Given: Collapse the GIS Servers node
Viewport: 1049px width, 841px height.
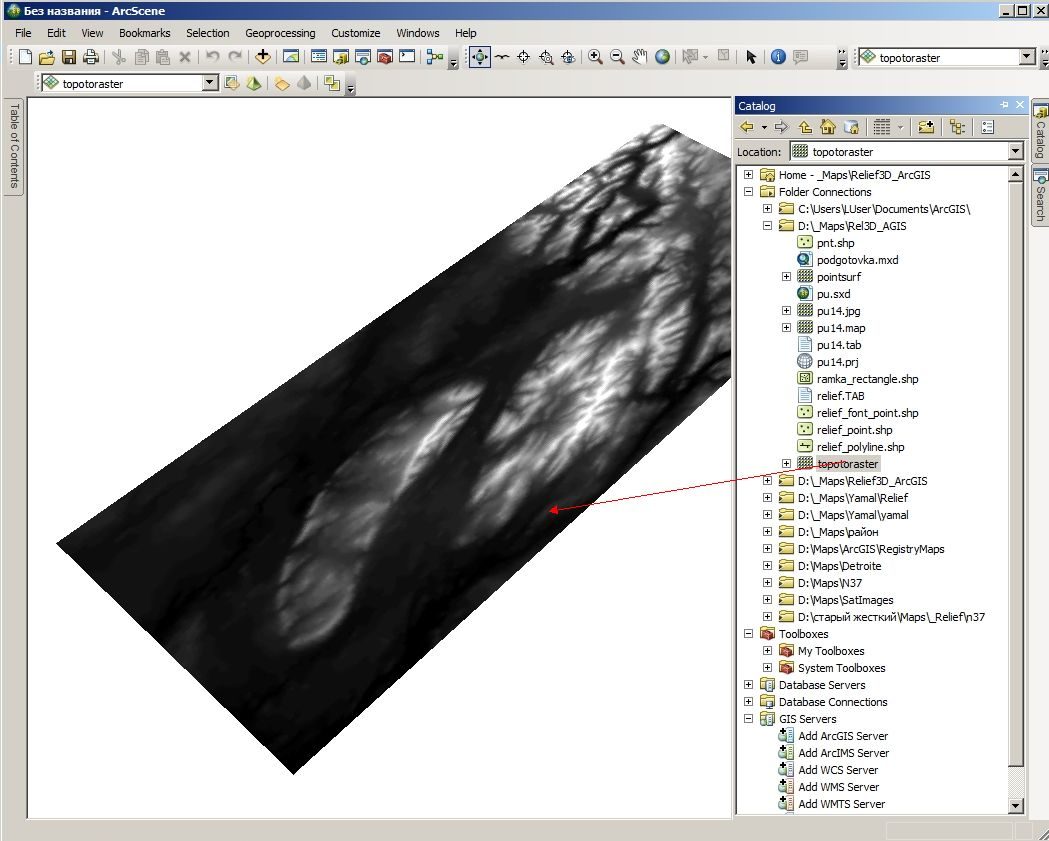Looking at the screenshot, I should click(749, 719).
